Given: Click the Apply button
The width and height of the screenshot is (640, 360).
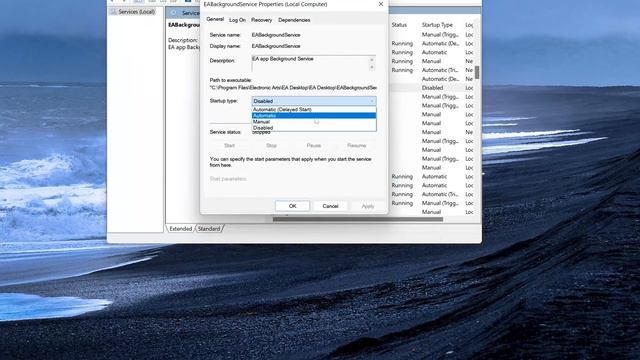Looking at the screenshot, I should point(368,206).
